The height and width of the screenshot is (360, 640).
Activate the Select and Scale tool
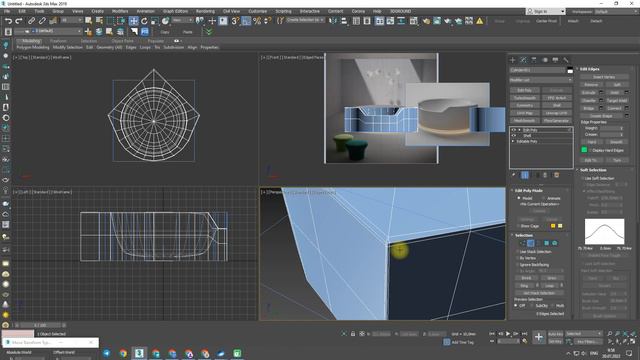point(155,21)
